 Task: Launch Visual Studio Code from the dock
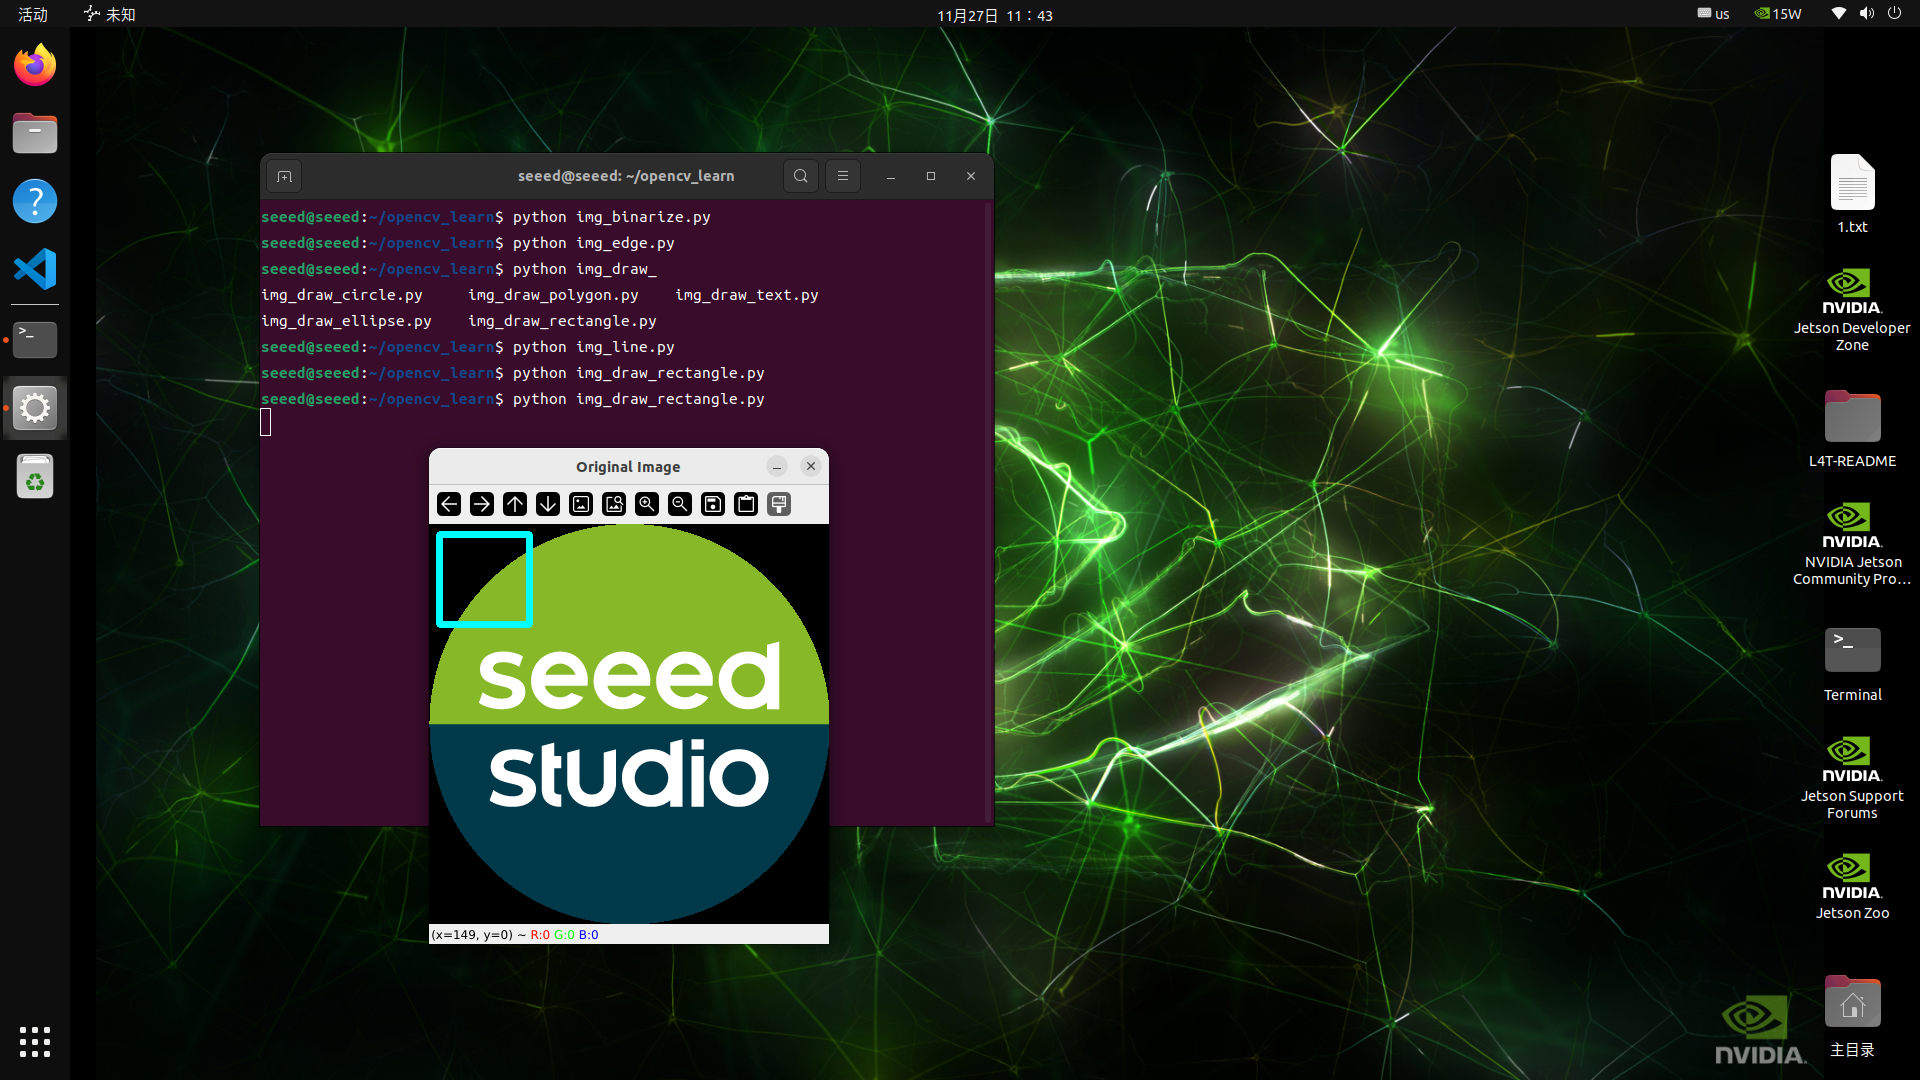click(35, 269)
